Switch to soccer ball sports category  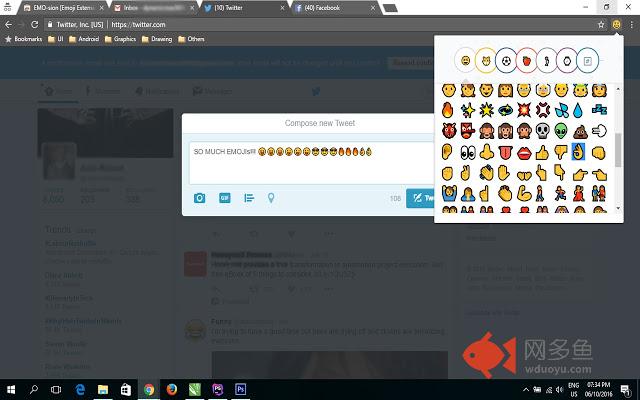506,60
